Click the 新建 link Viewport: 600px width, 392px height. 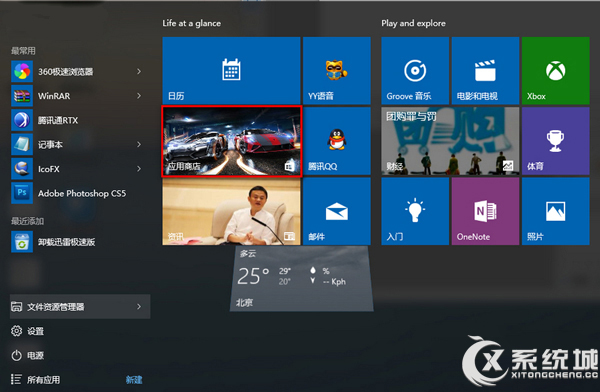coord(134,380)
